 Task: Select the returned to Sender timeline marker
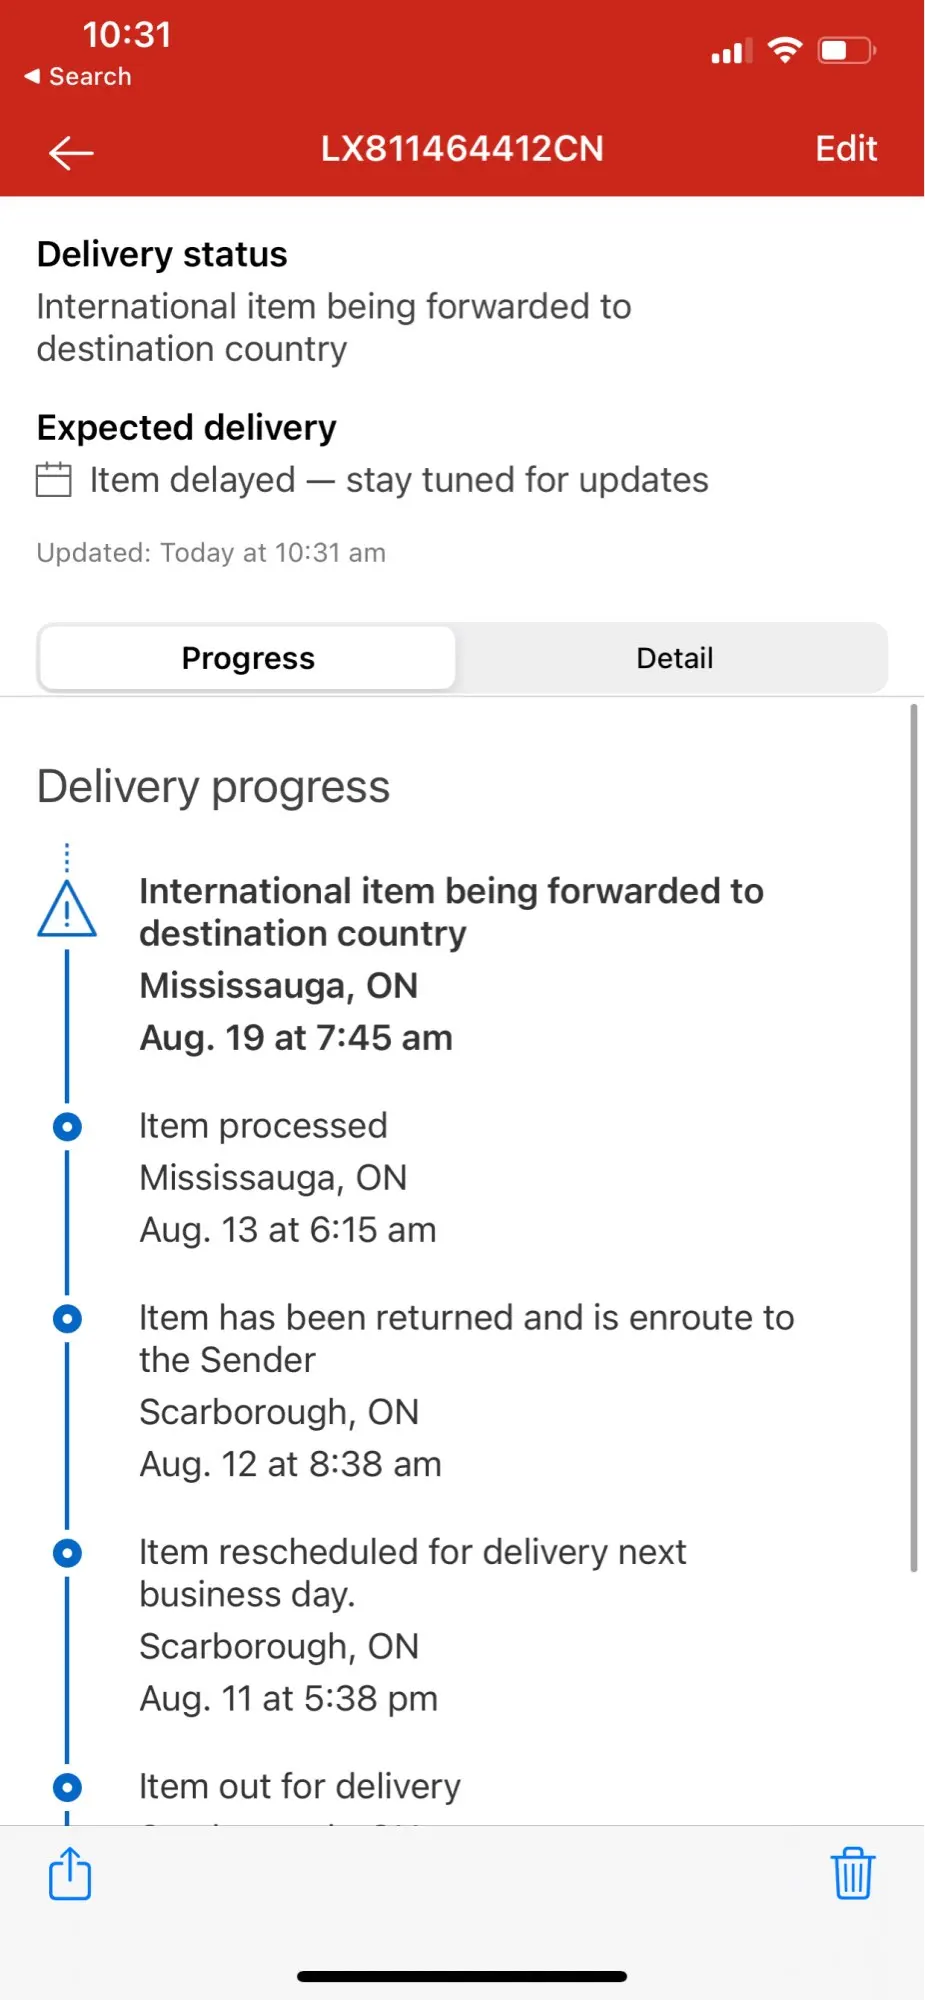[x=67, y=1319]
